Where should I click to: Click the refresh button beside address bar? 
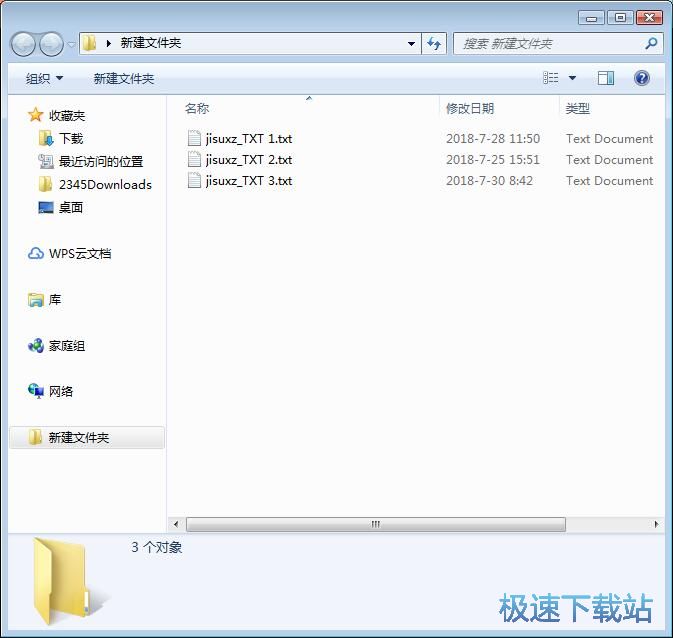434,43
